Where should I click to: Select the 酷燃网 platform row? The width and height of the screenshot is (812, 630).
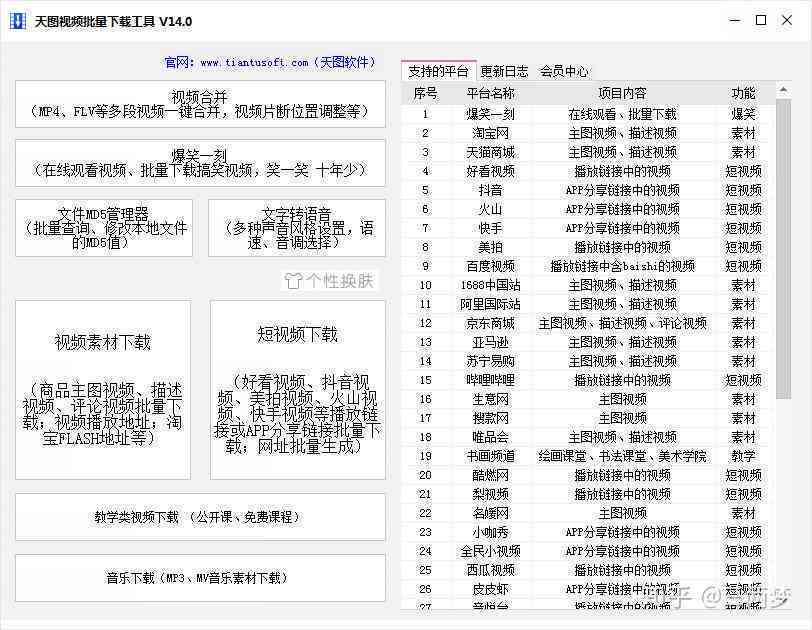[x=588, y=475]
